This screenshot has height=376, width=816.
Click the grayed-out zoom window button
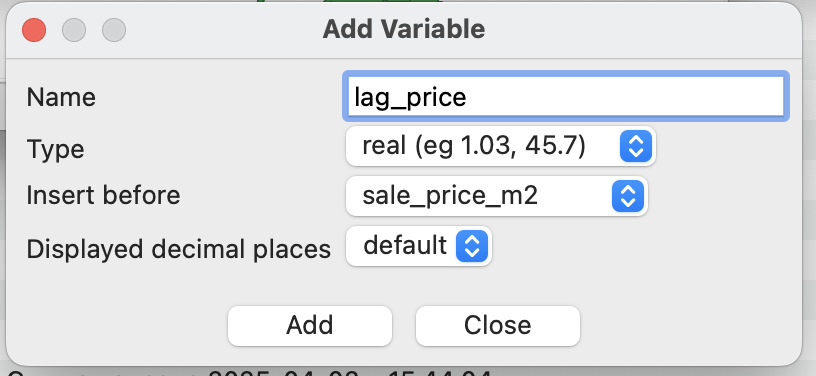coord(113,30)
